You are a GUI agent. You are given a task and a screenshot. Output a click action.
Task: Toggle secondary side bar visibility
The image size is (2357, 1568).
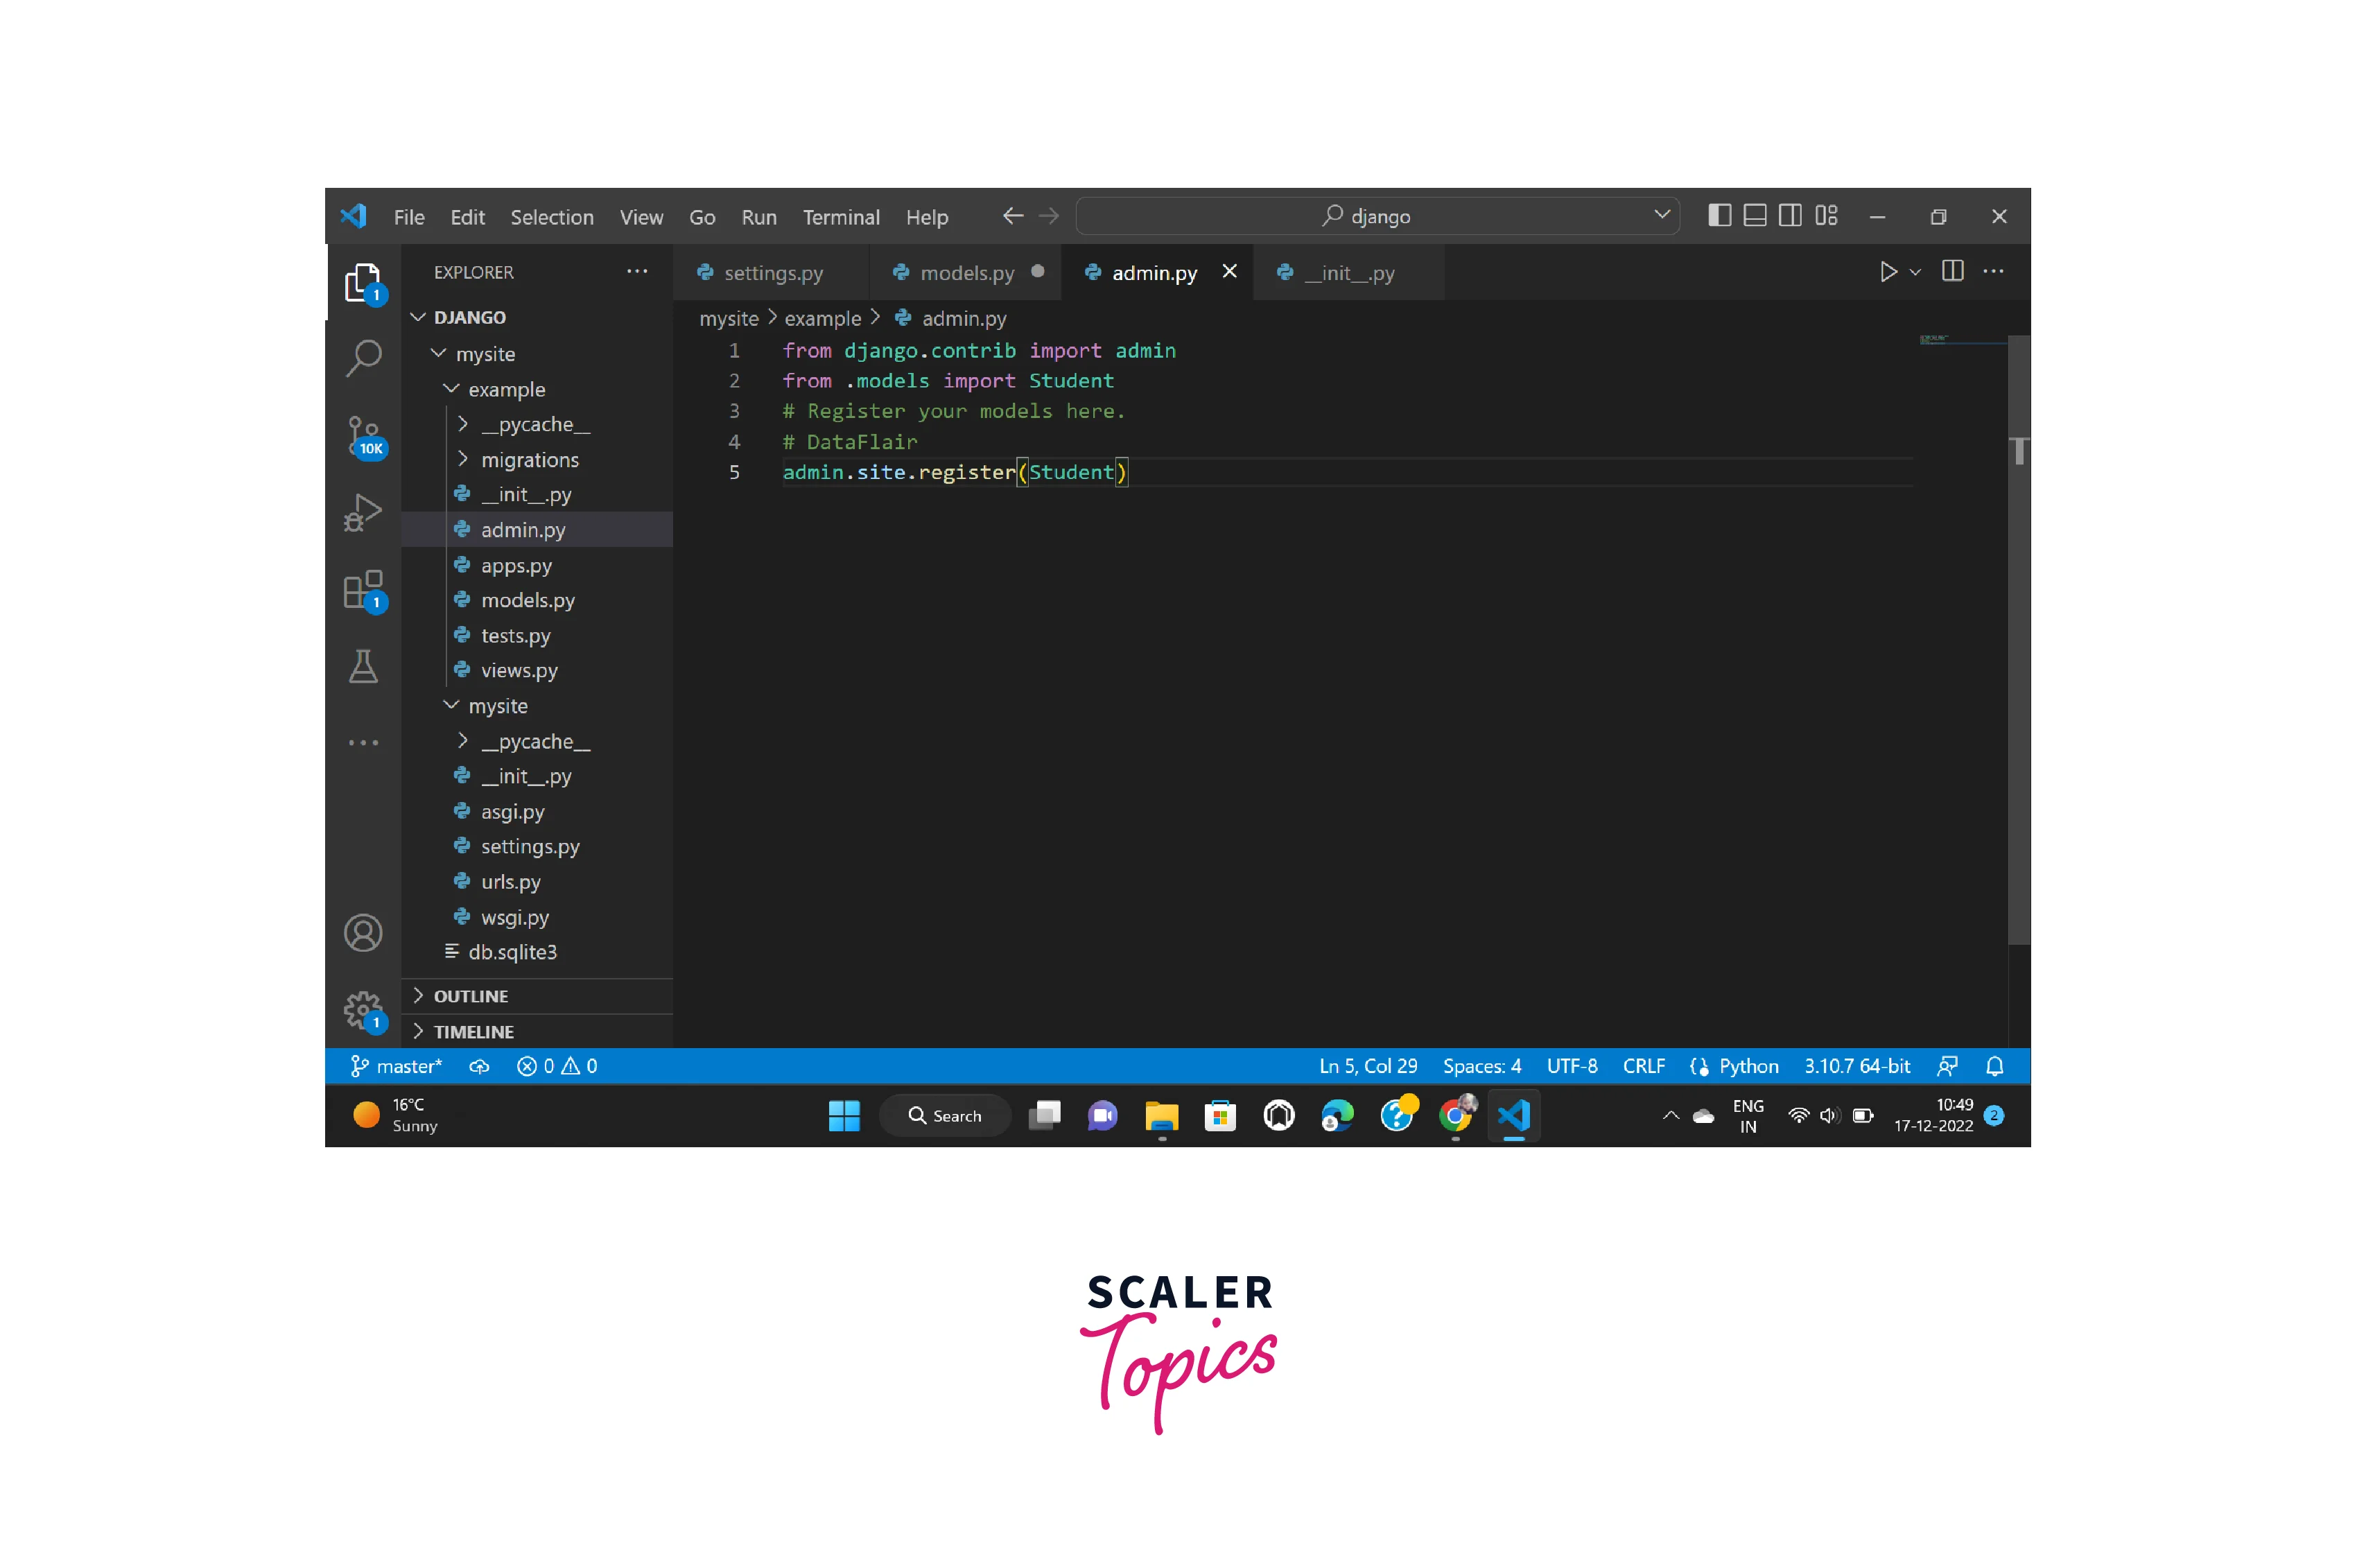(x=1790, y=216)
